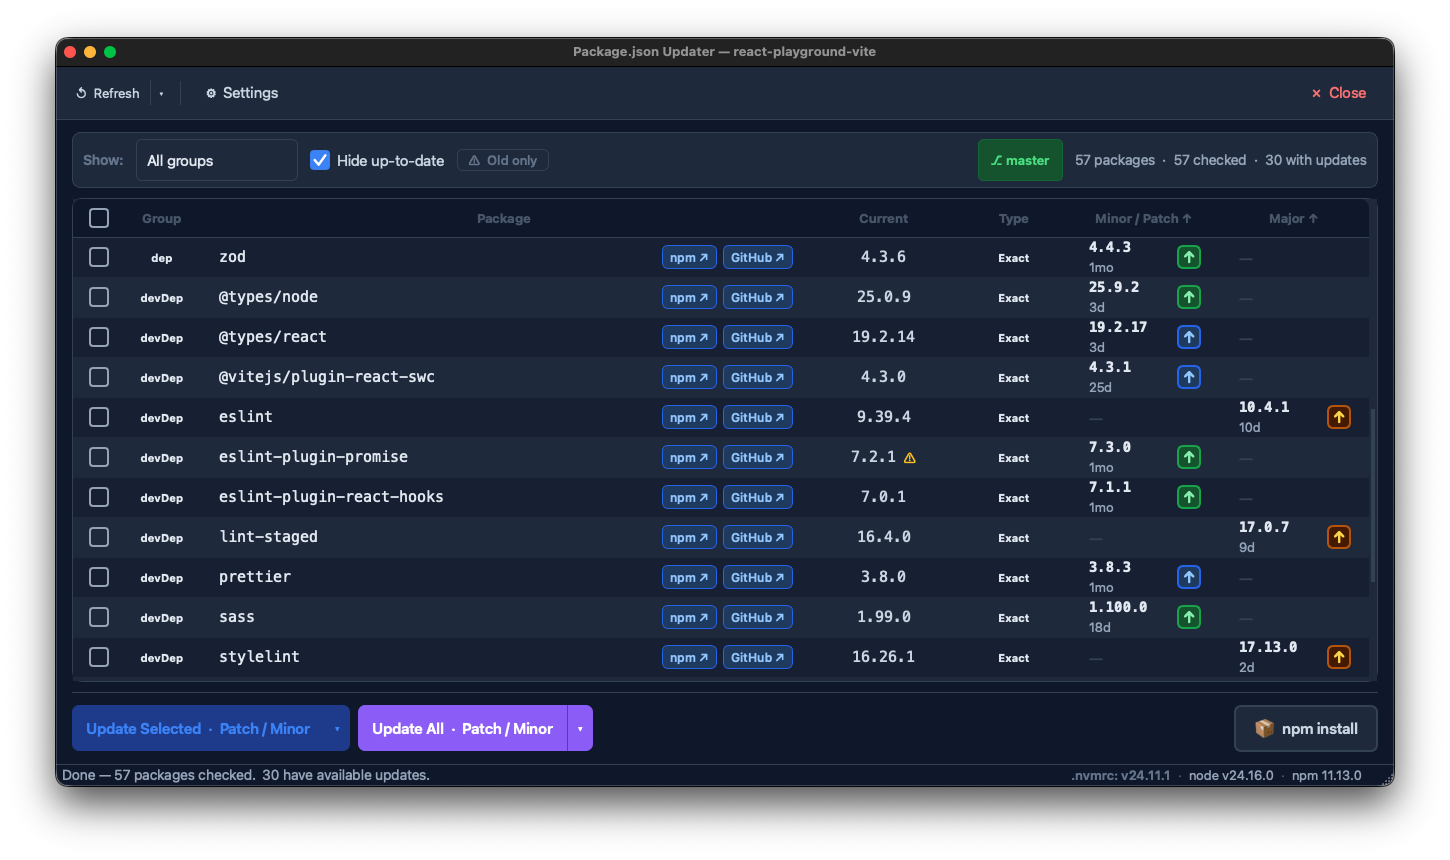The height and width of the screenshot is (860, 1450).
Task: Click the @vitejs/plugin-react-swc package name
Action: click(x=327, y=377)
